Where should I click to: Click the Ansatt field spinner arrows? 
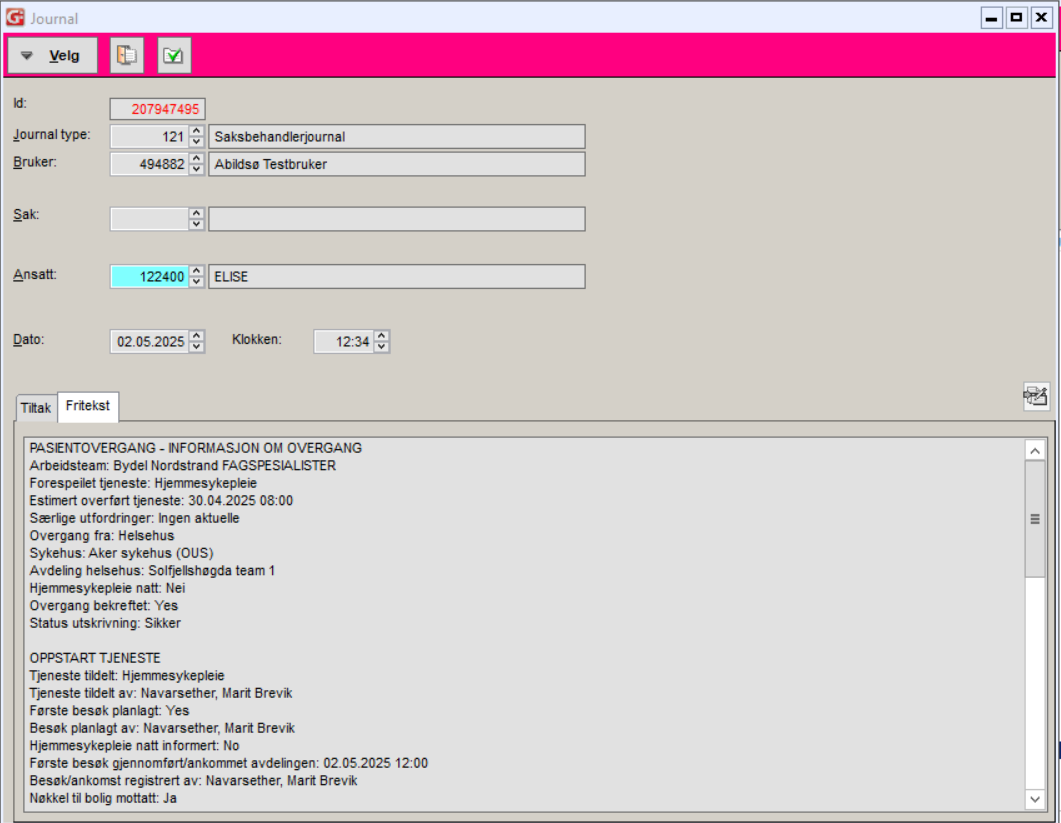coord(197,276)
